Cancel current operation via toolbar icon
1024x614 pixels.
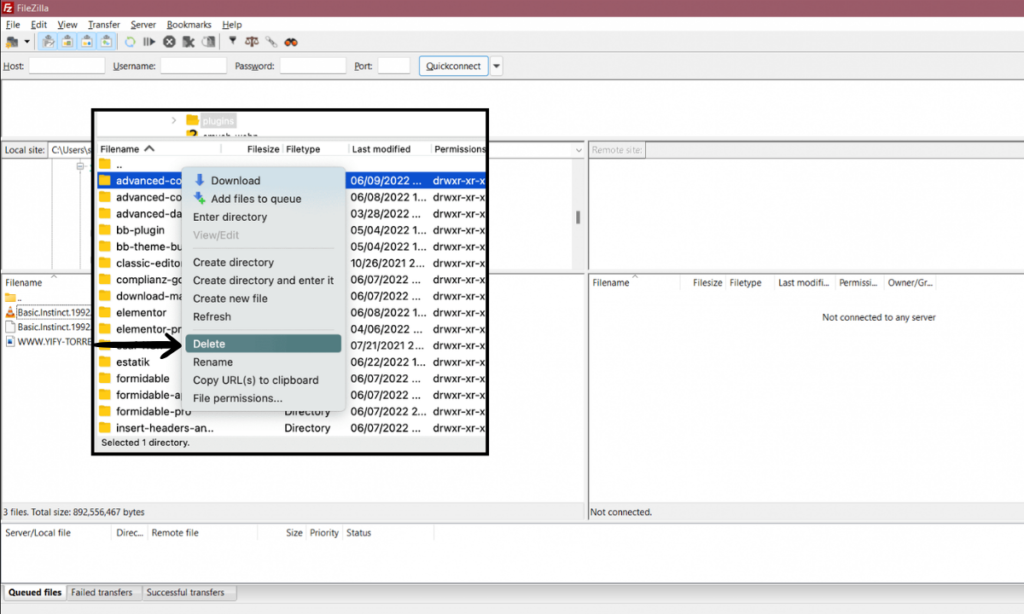(169, 42)
